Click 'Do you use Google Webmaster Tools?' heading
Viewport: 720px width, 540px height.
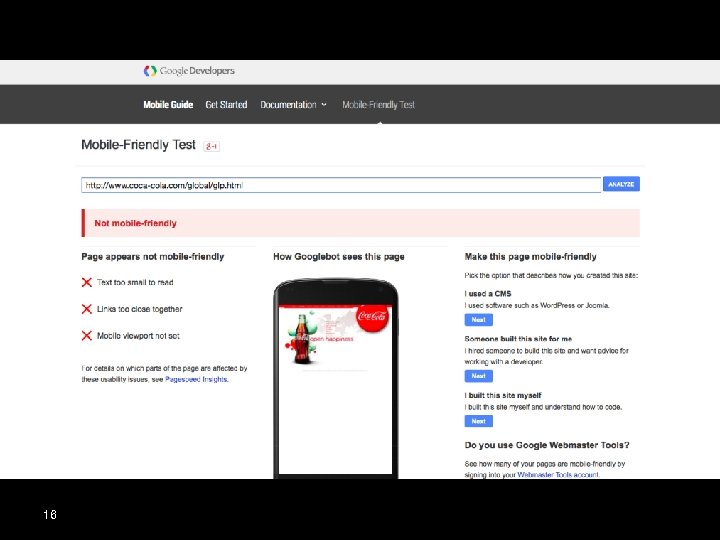pyautogui.click(x=547, y=445)
